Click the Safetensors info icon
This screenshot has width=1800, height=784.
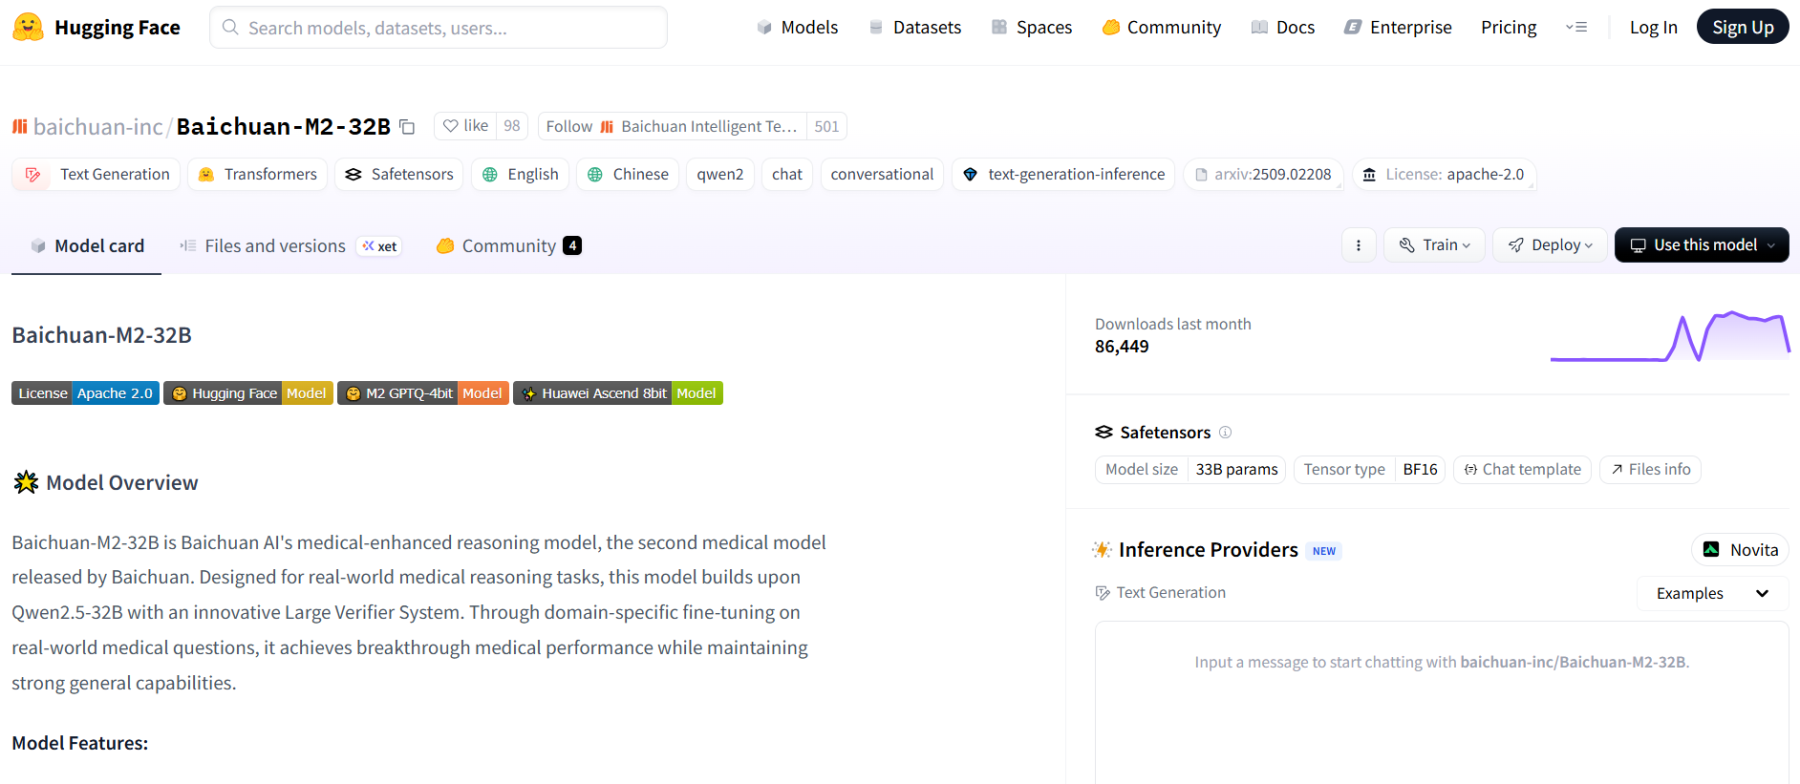(1225, 432)
